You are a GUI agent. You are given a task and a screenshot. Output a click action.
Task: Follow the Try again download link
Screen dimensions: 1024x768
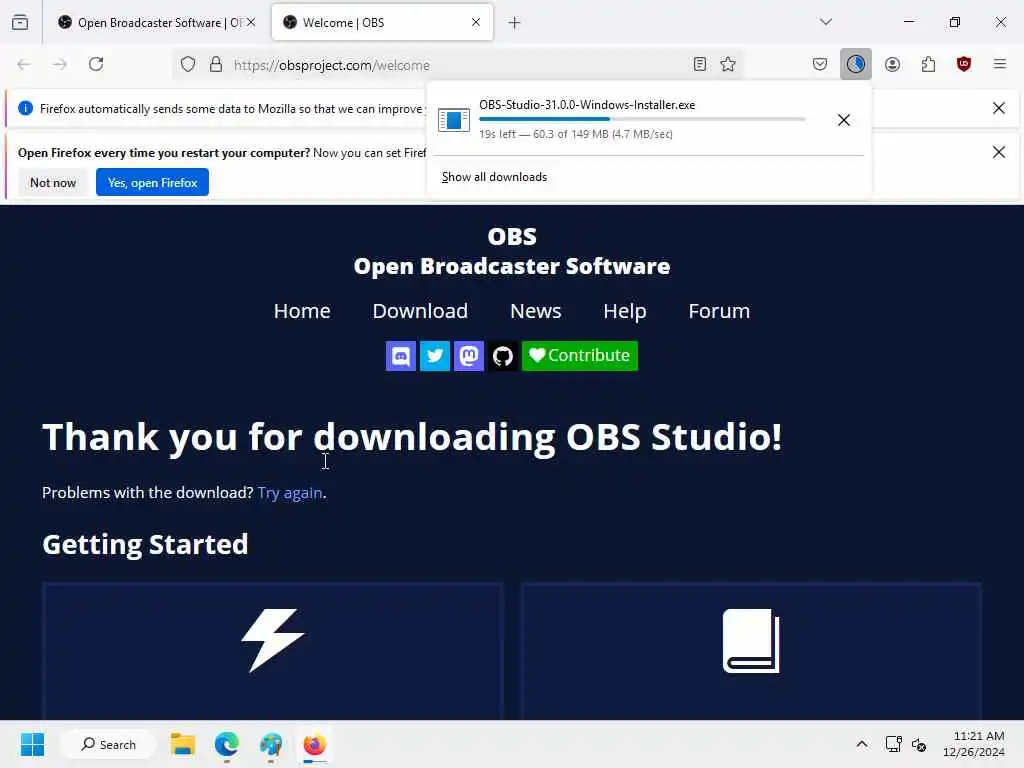pyautogui.click(x=290, y=492)
